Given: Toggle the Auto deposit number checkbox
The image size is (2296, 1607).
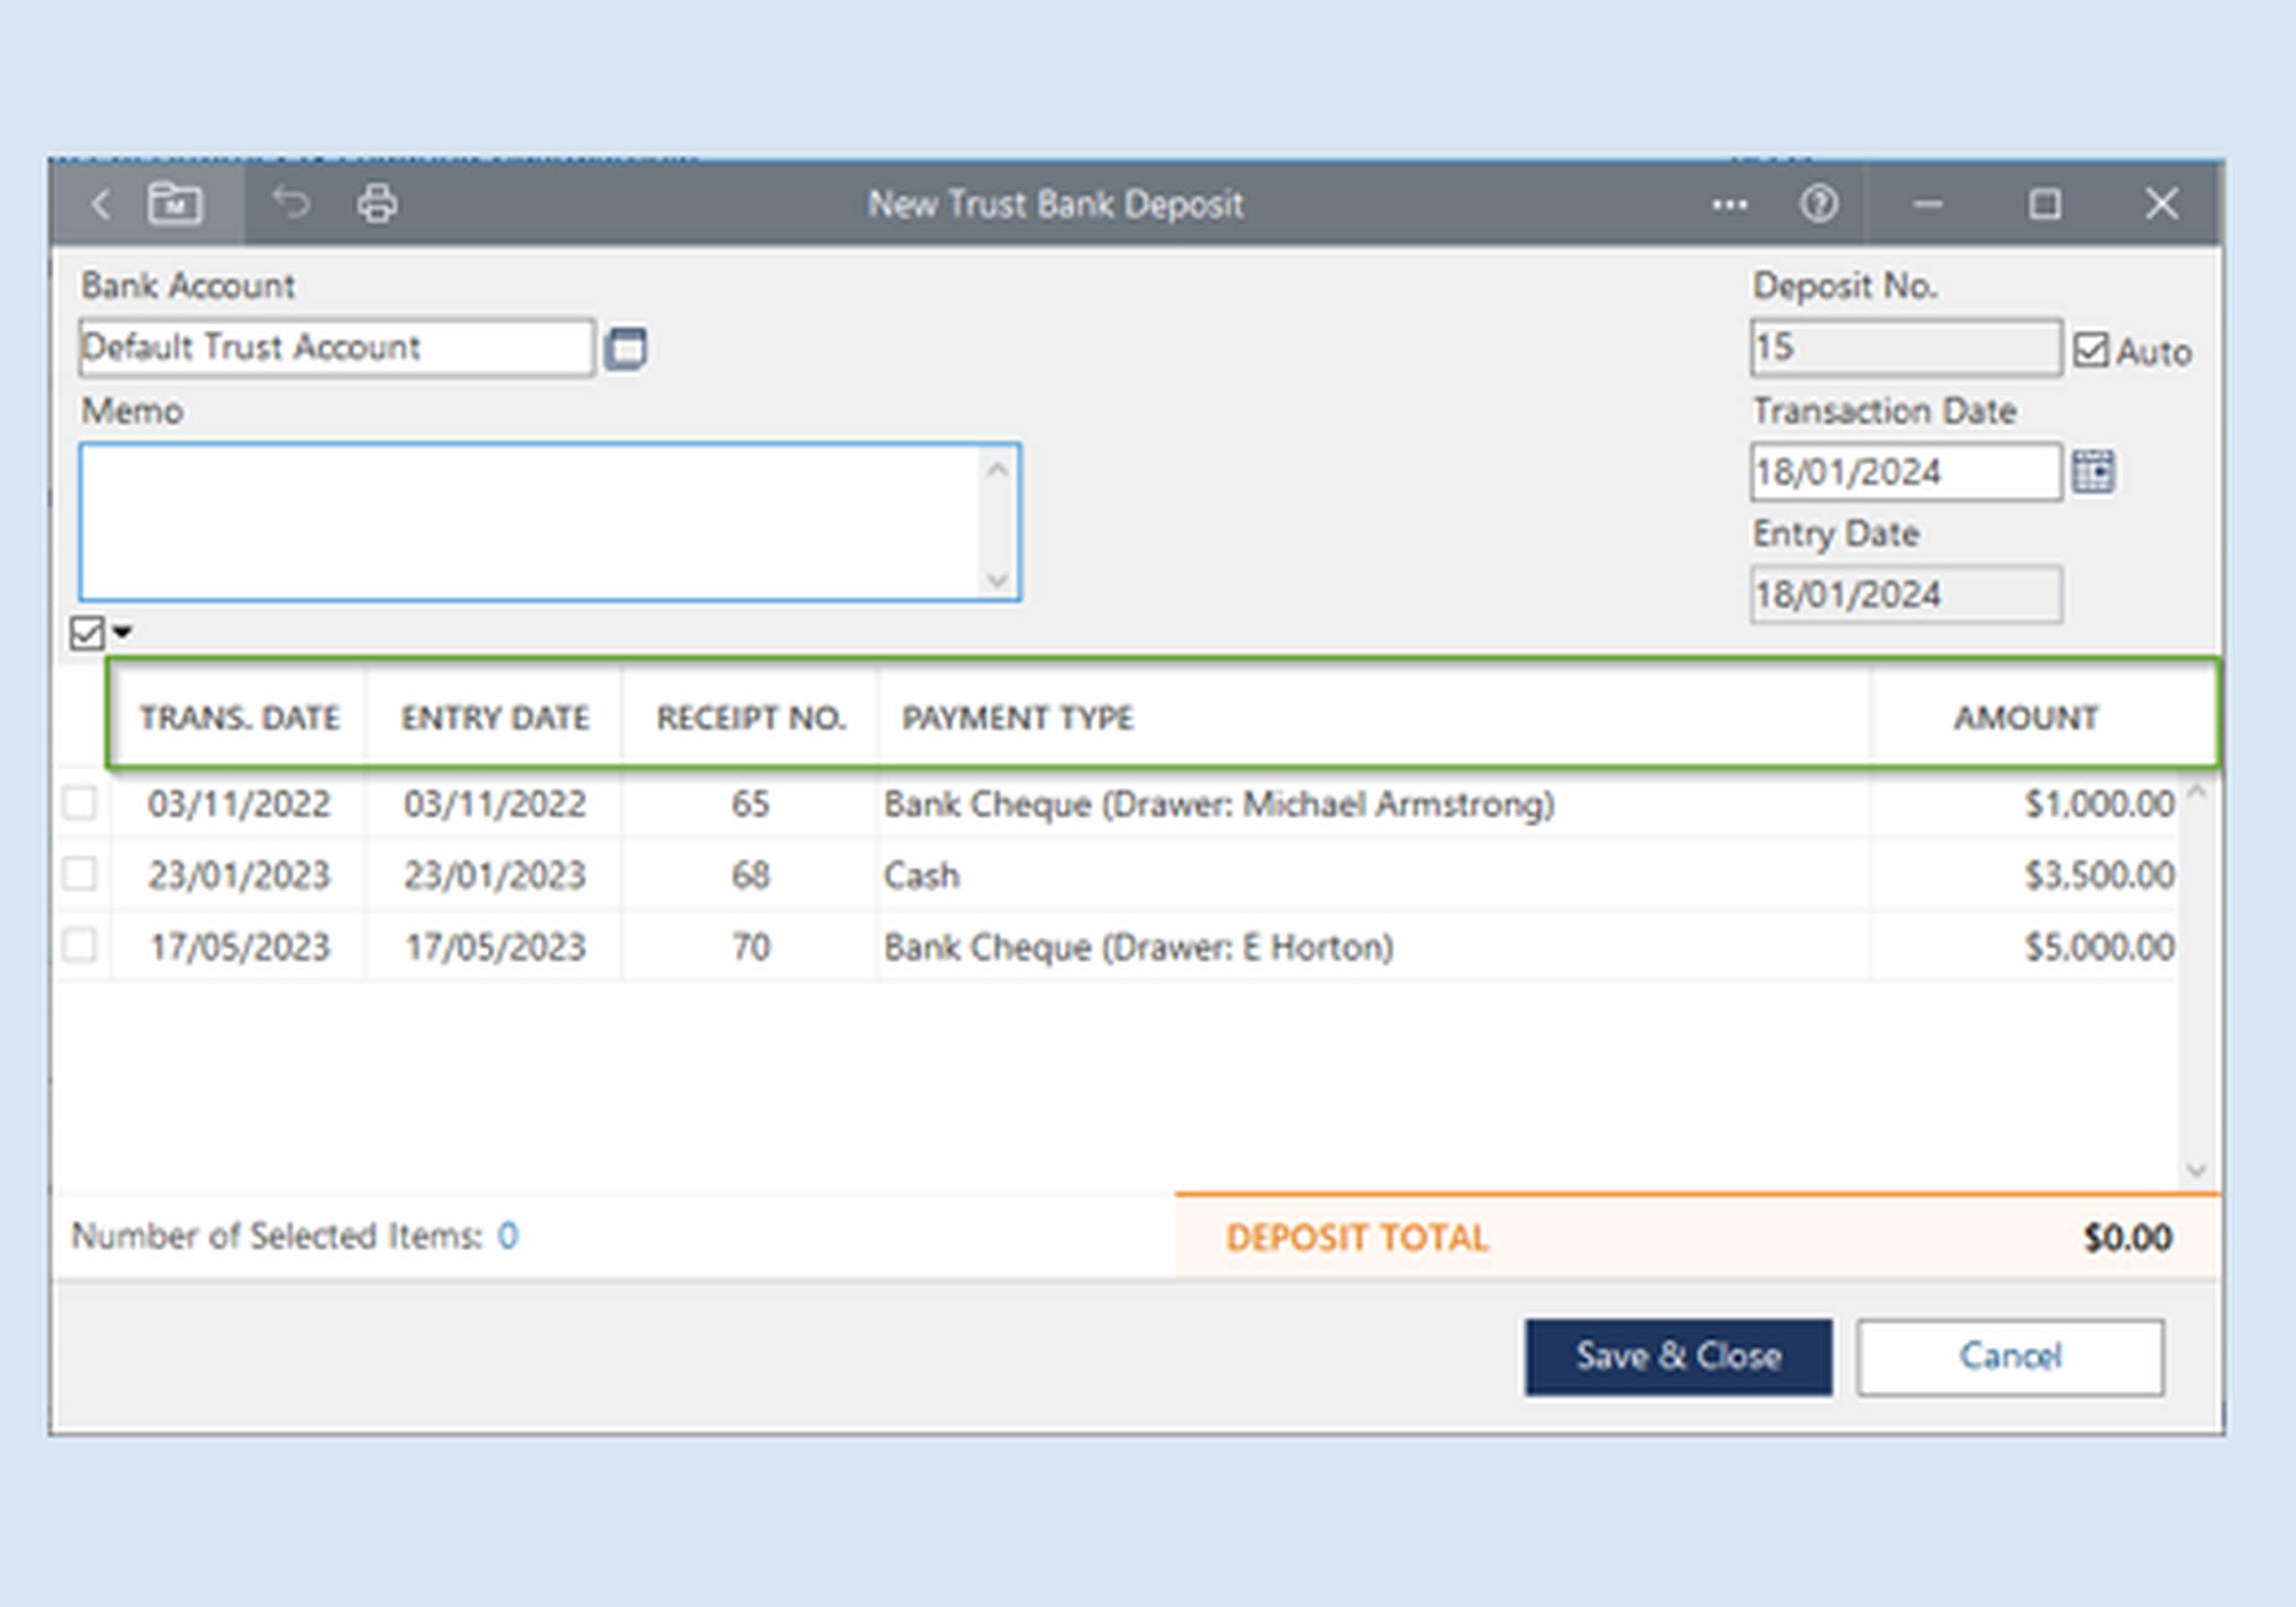Looking at the screenshot, I should click(x=2090, y=350).
